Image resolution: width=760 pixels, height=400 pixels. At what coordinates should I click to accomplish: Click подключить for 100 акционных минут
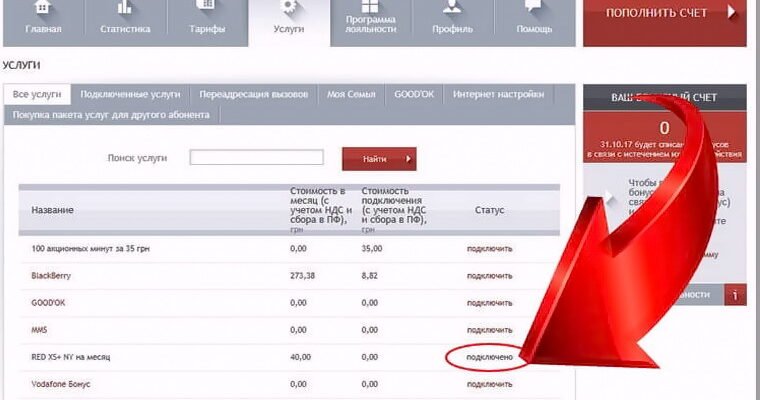click(490, 249)
